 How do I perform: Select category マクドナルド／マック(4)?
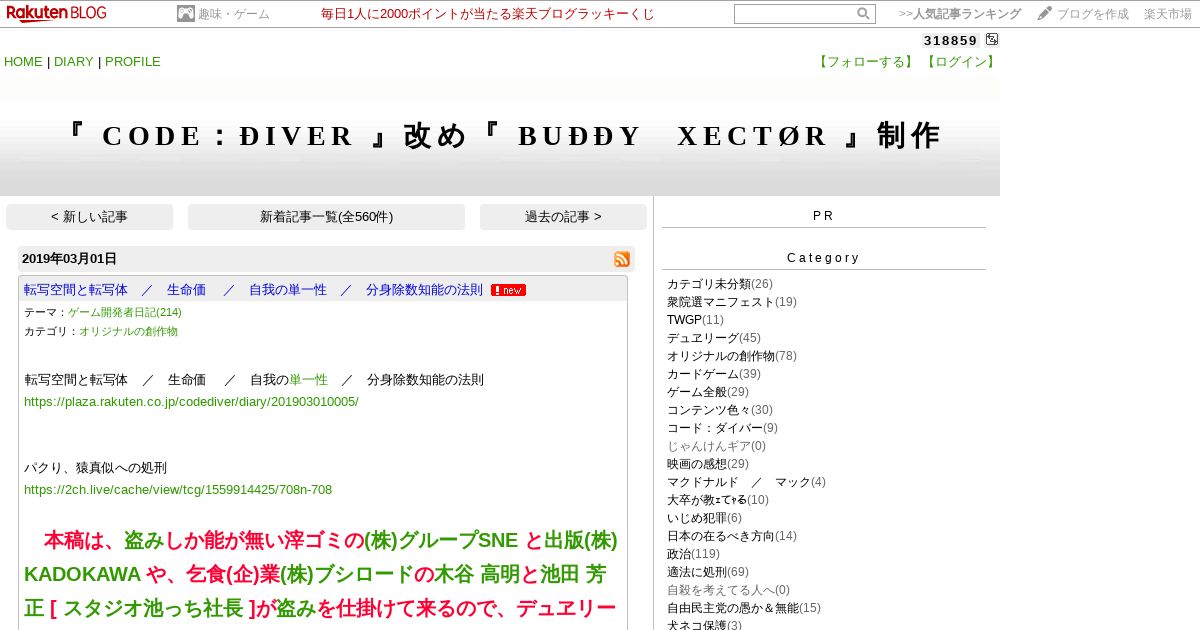pos(746,482)
